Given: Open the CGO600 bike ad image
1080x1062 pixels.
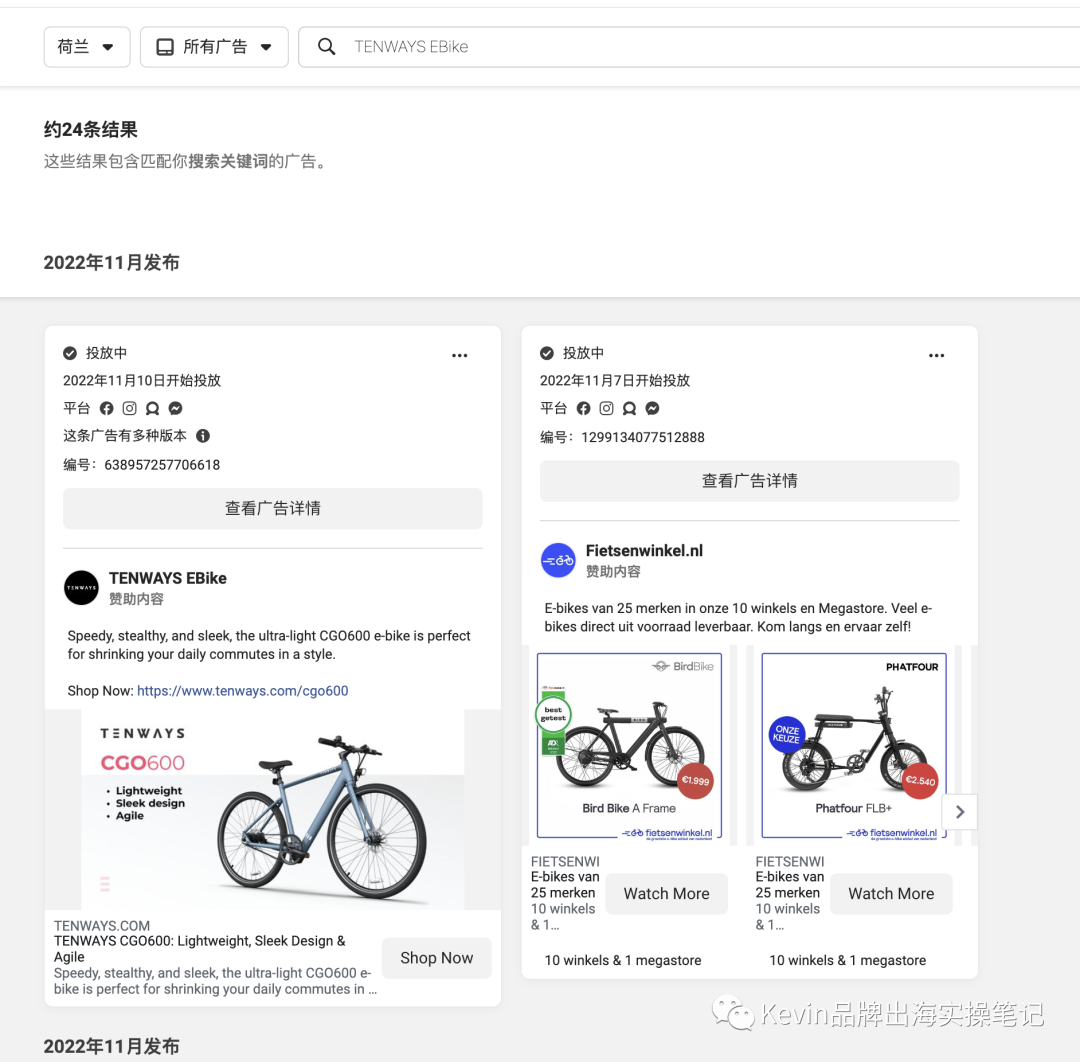Looking at the screenshot, I should click(x=273, y=809).
